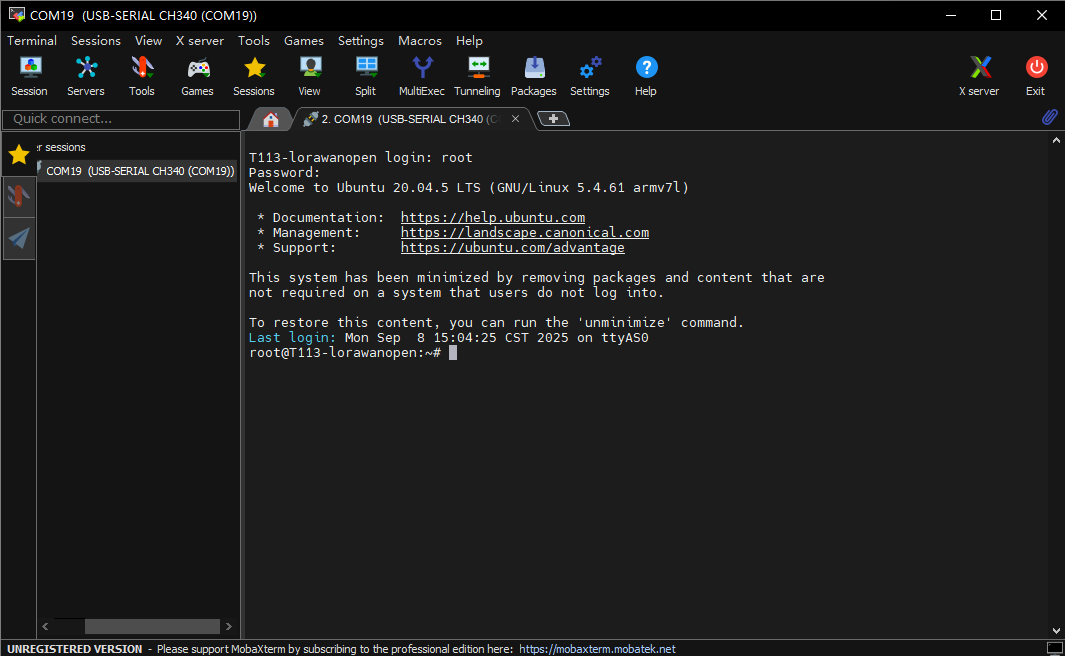This screenshot has height=656, width=1065.
Task: Click the UNREGISTERED VERSION status text
Action: click(75, 649)
